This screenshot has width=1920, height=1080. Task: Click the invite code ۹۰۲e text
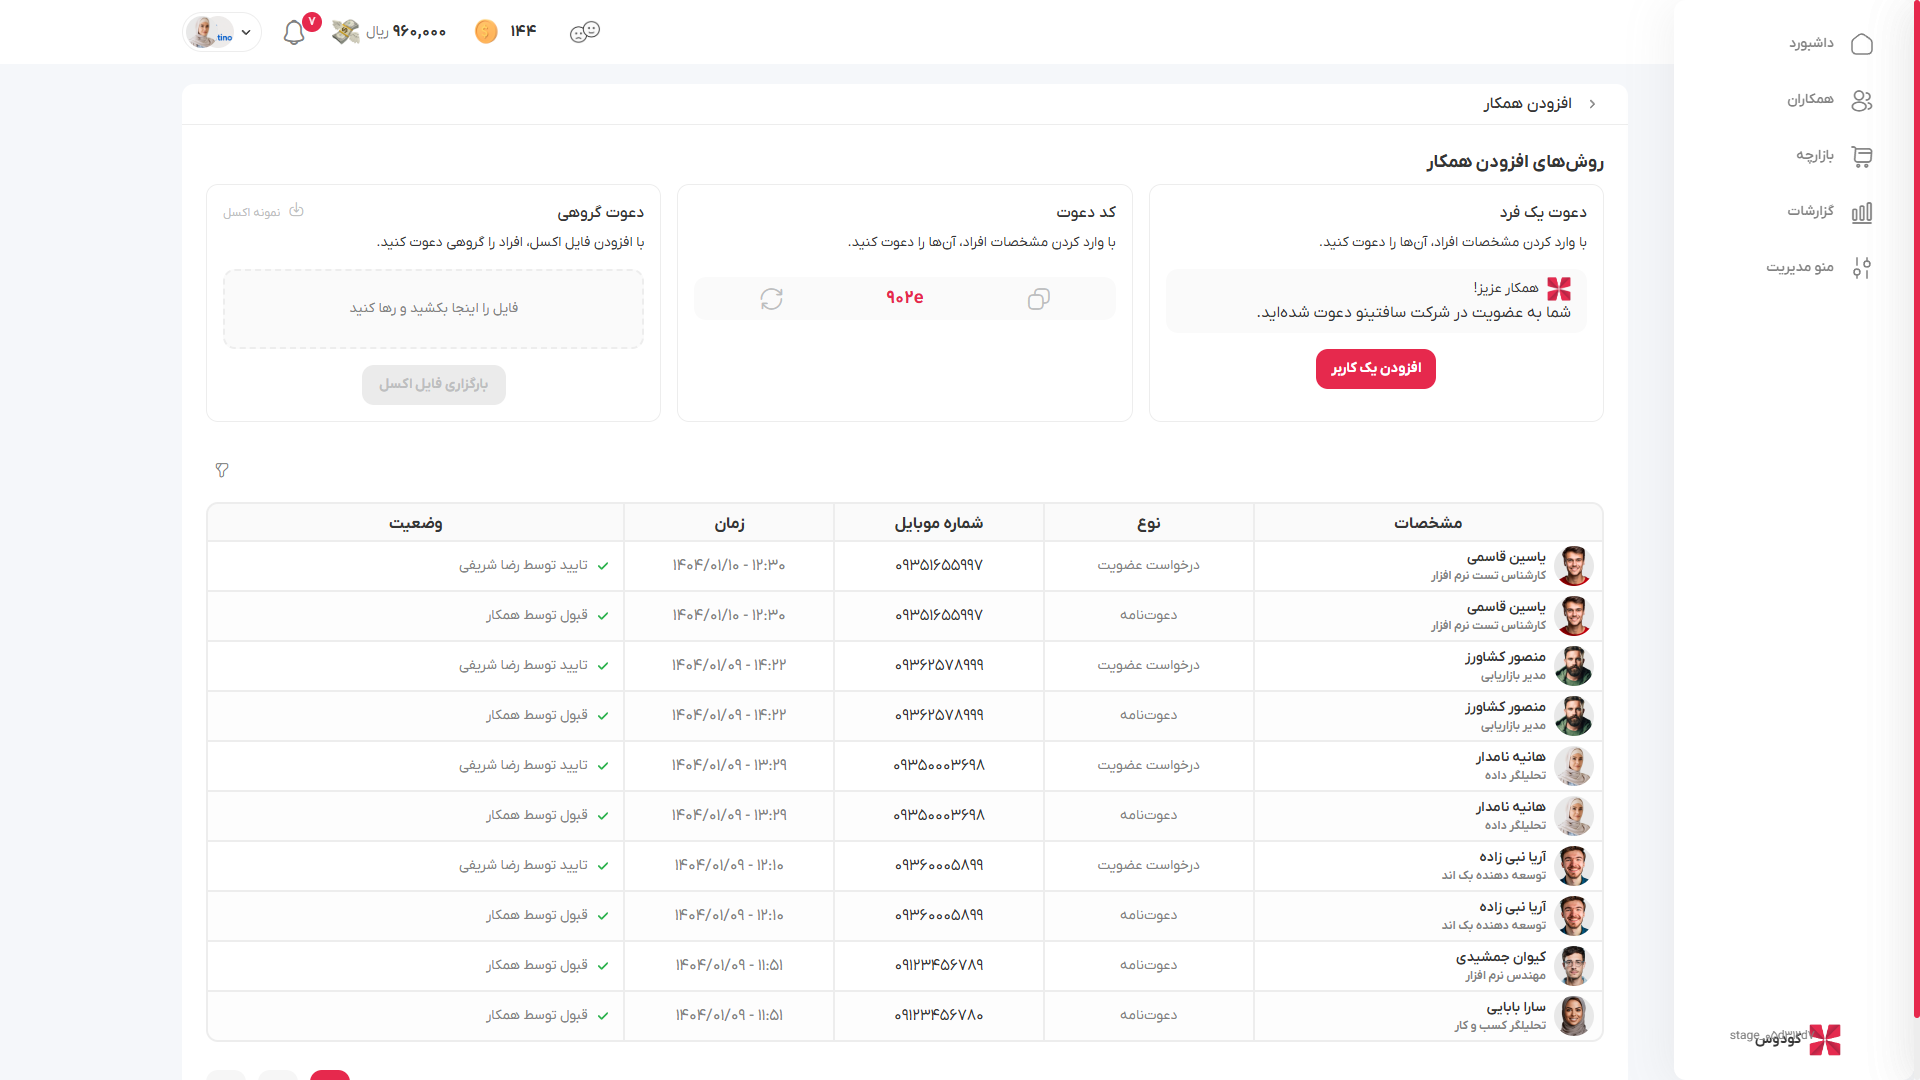tap(904, 298)
